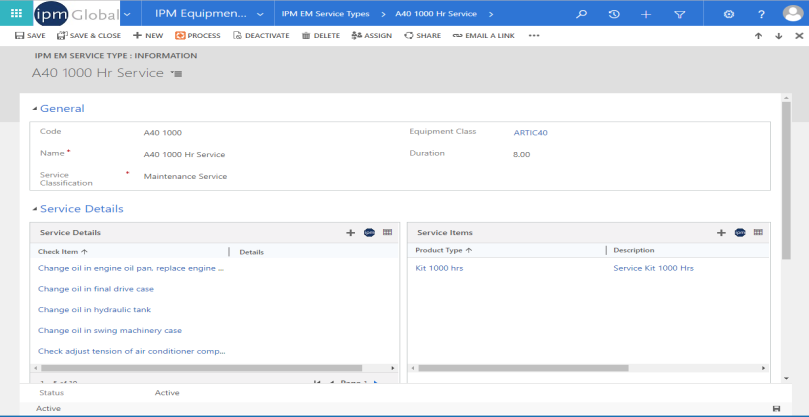Click the Code field value A40 1000

point(163,133)
